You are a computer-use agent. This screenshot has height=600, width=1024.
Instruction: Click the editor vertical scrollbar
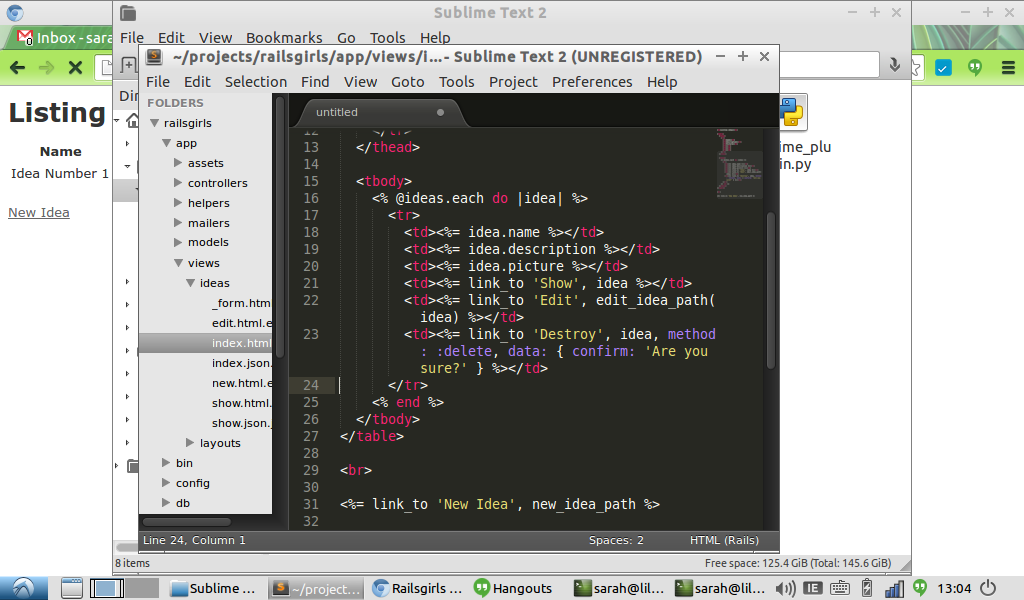coord(771,291)
